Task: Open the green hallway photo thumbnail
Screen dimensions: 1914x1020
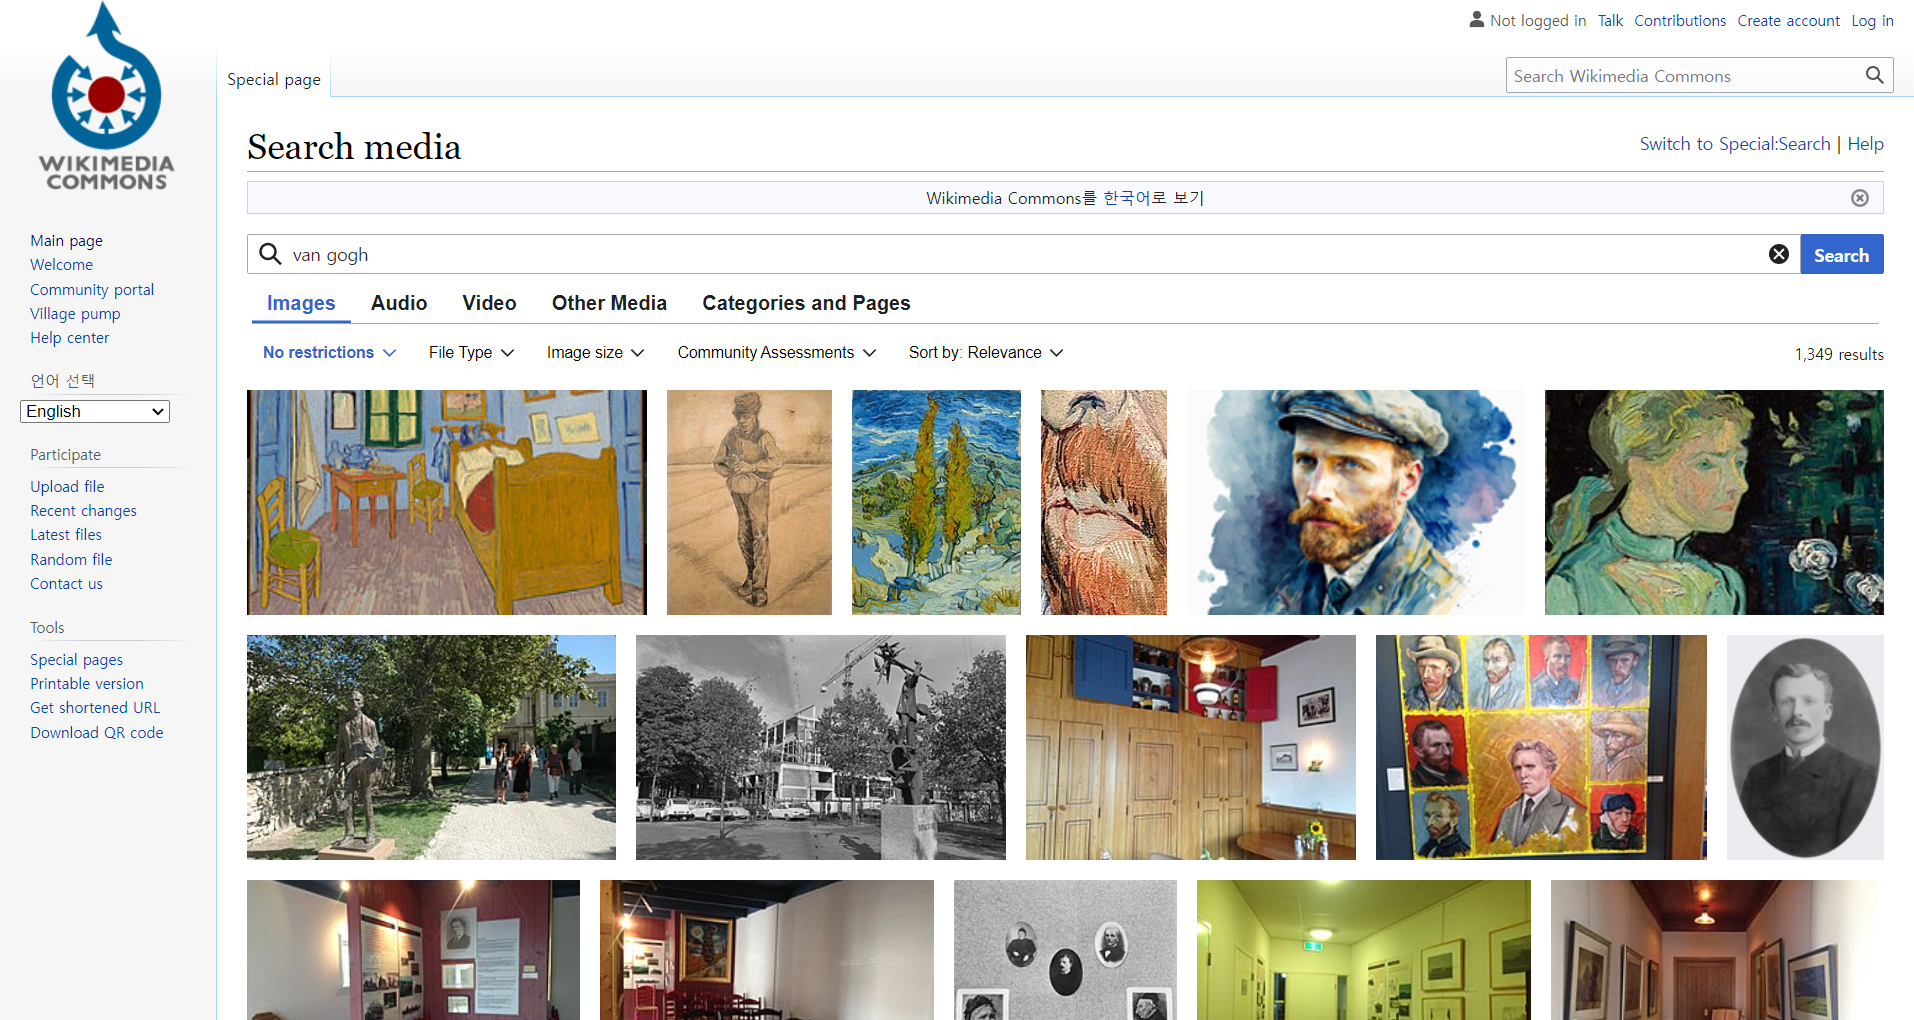Action: click(x=1364, y=950)
